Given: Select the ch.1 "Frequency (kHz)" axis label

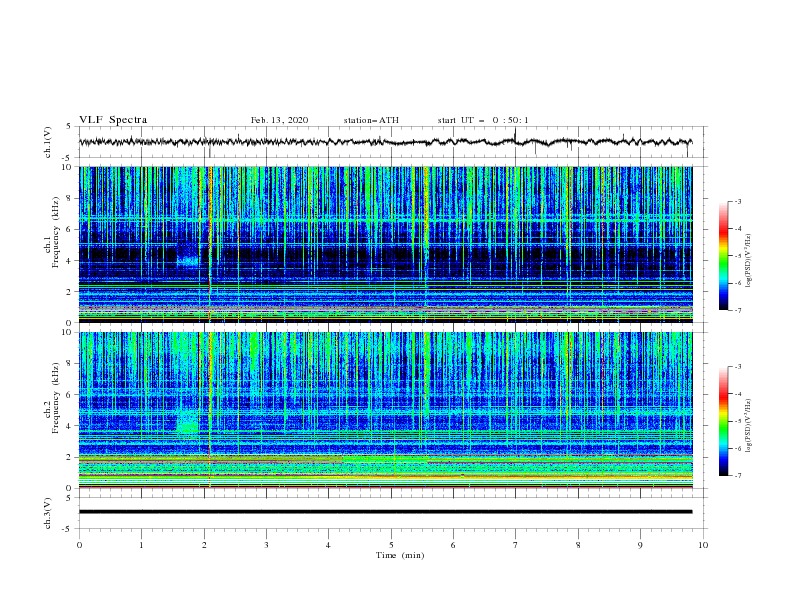Looking at the screenshot, I should [56, 232].
